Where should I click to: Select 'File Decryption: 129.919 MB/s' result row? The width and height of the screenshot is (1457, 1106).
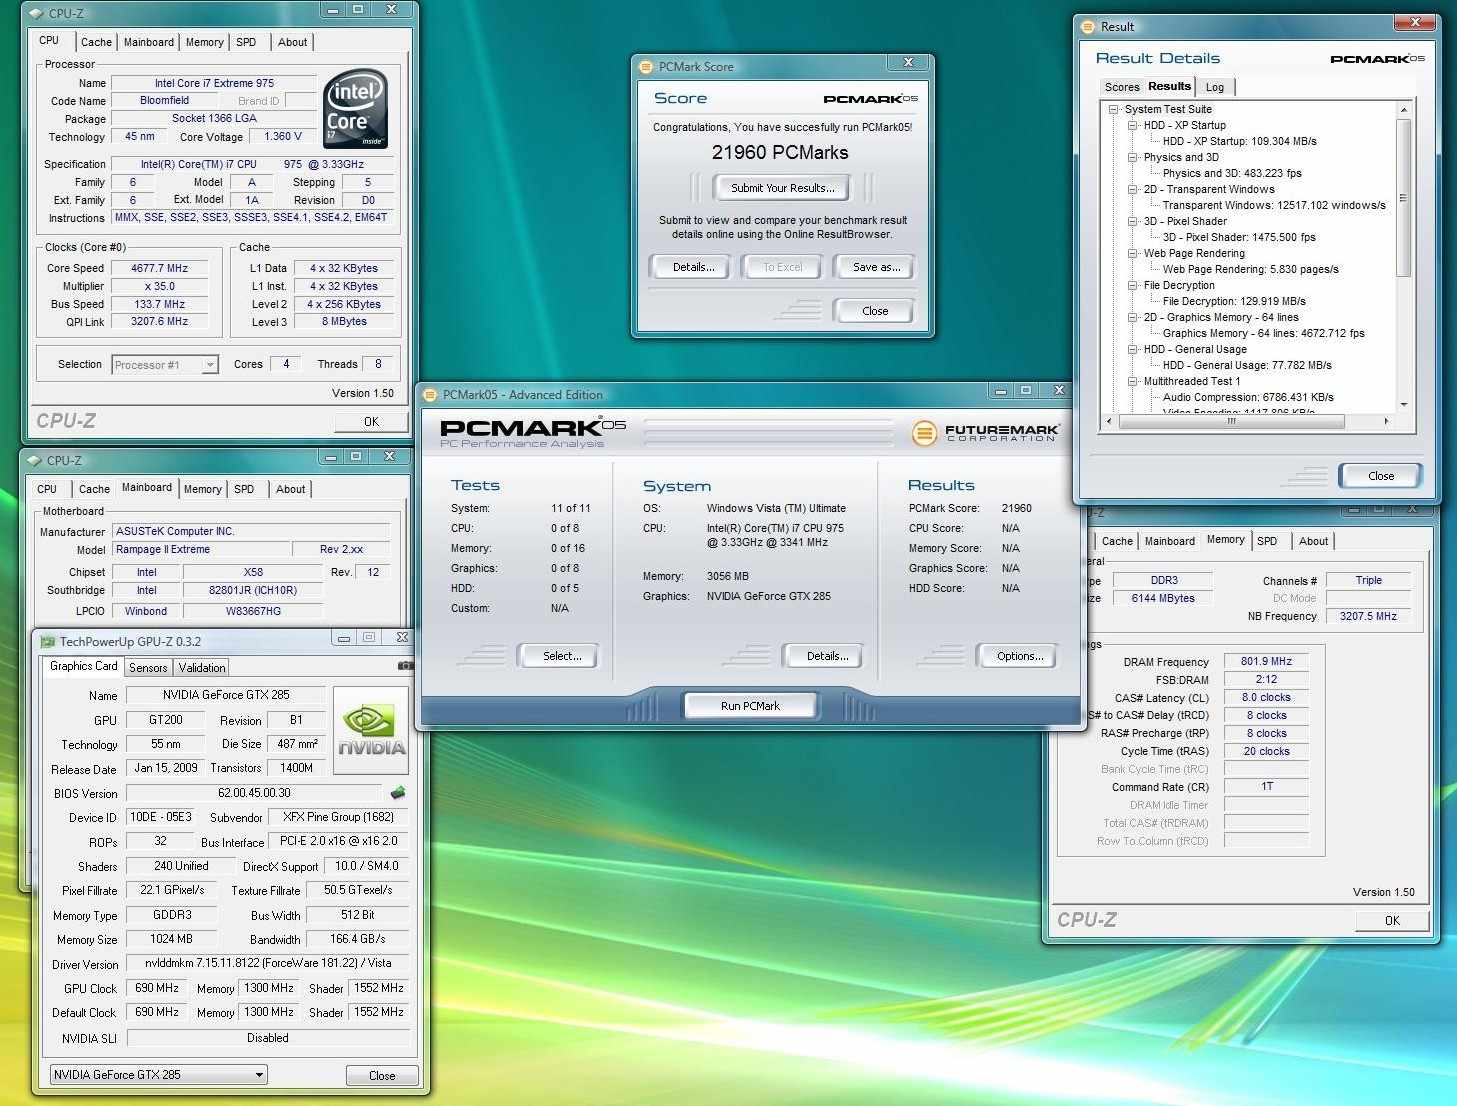click(x=1234, y=301)
